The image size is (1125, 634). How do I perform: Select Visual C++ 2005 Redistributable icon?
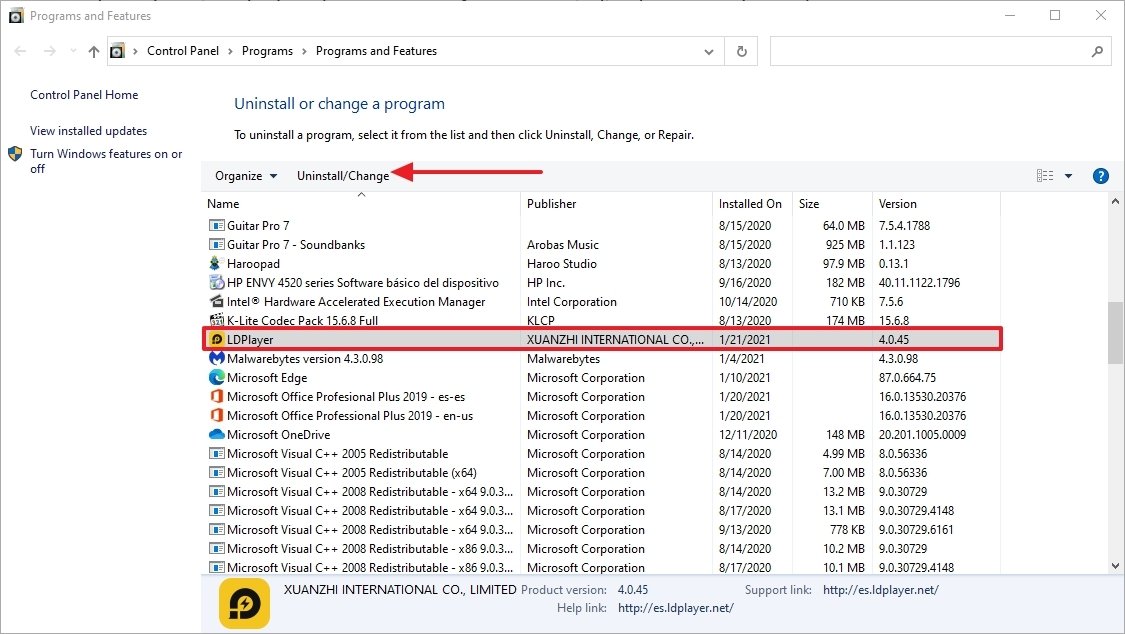click(x=216, y=453)
